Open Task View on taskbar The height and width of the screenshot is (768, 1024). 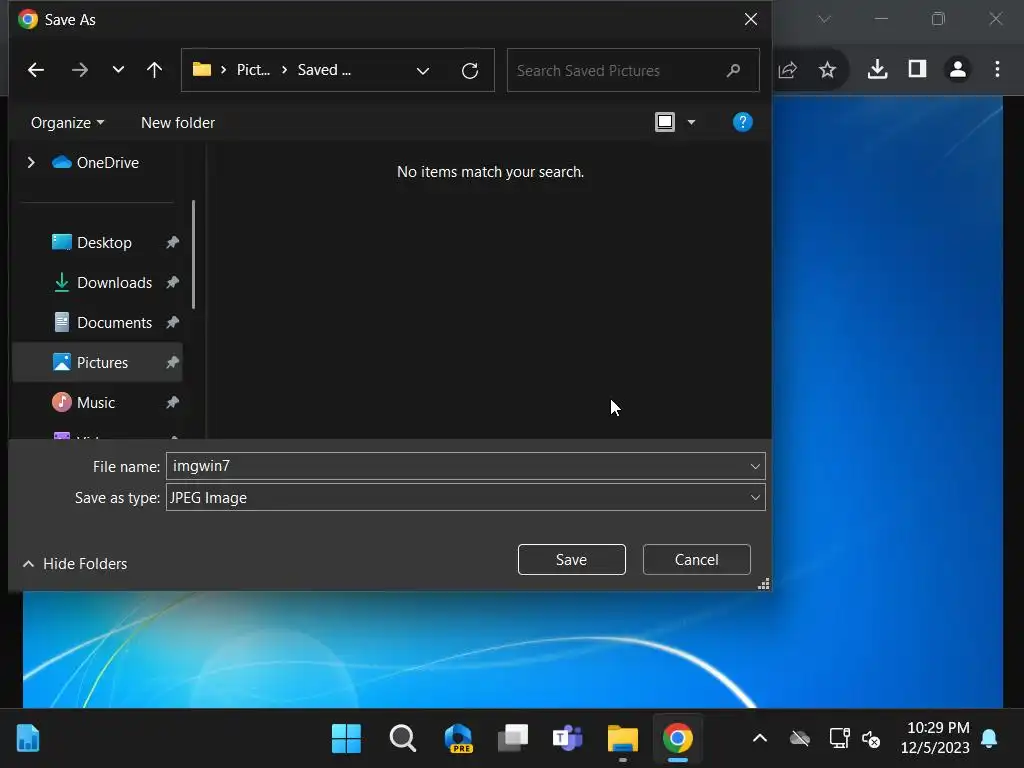pos(513,739)
